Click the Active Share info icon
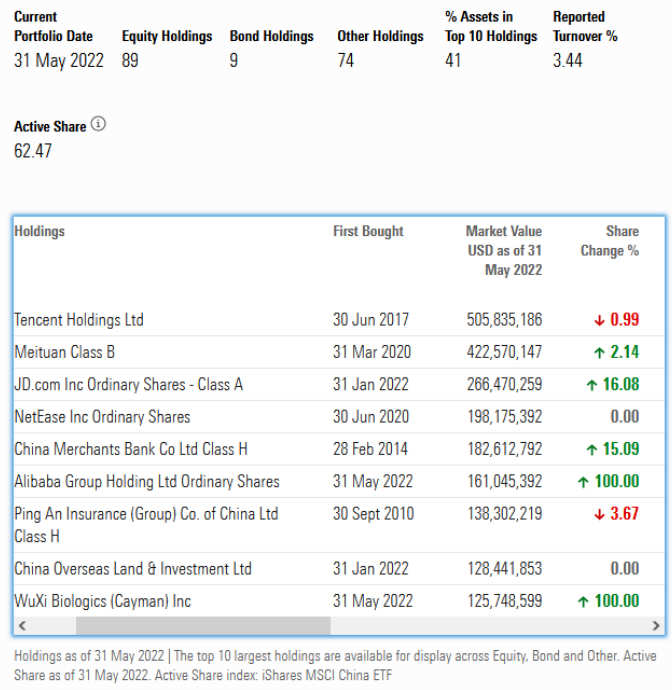This screenshot has width=672, height=690. [98, 124]
